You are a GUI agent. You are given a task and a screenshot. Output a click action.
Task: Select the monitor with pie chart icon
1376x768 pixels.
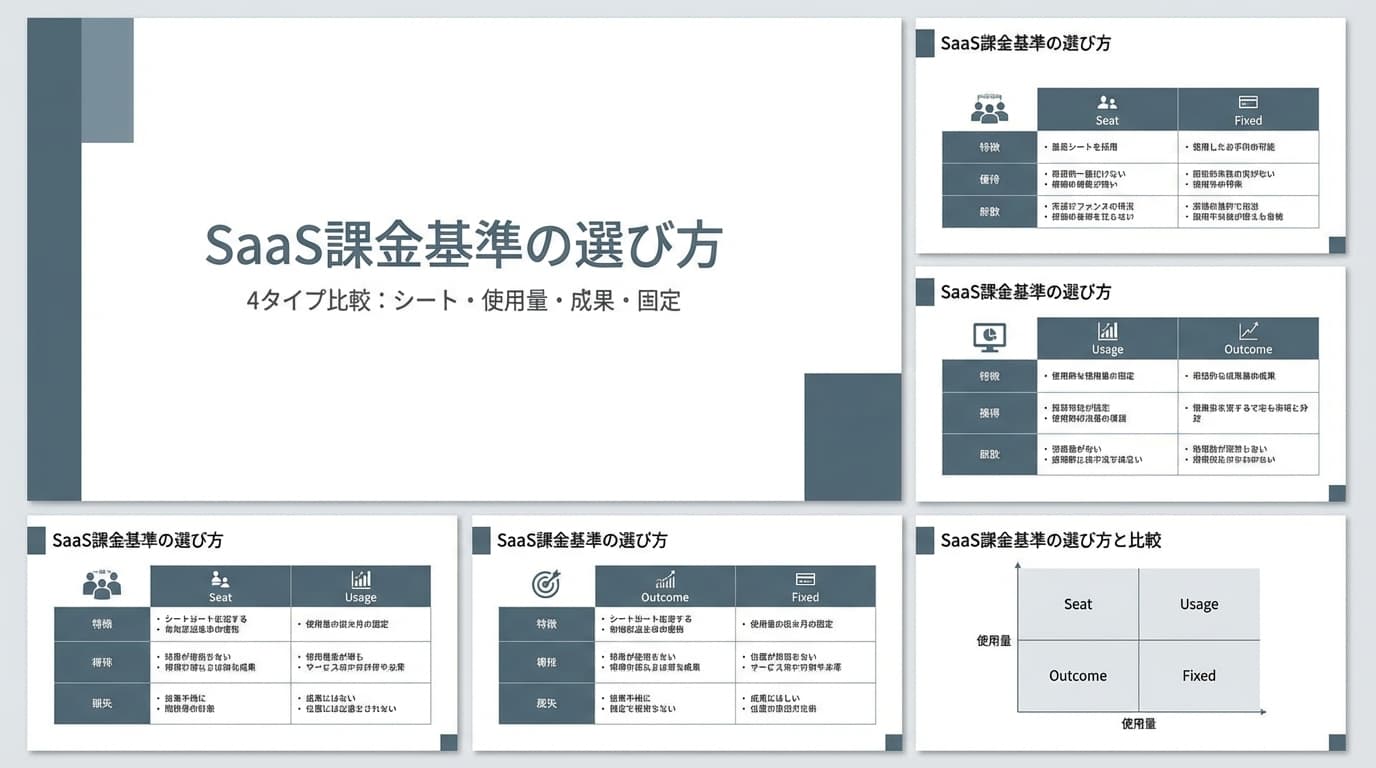[989, 338]
